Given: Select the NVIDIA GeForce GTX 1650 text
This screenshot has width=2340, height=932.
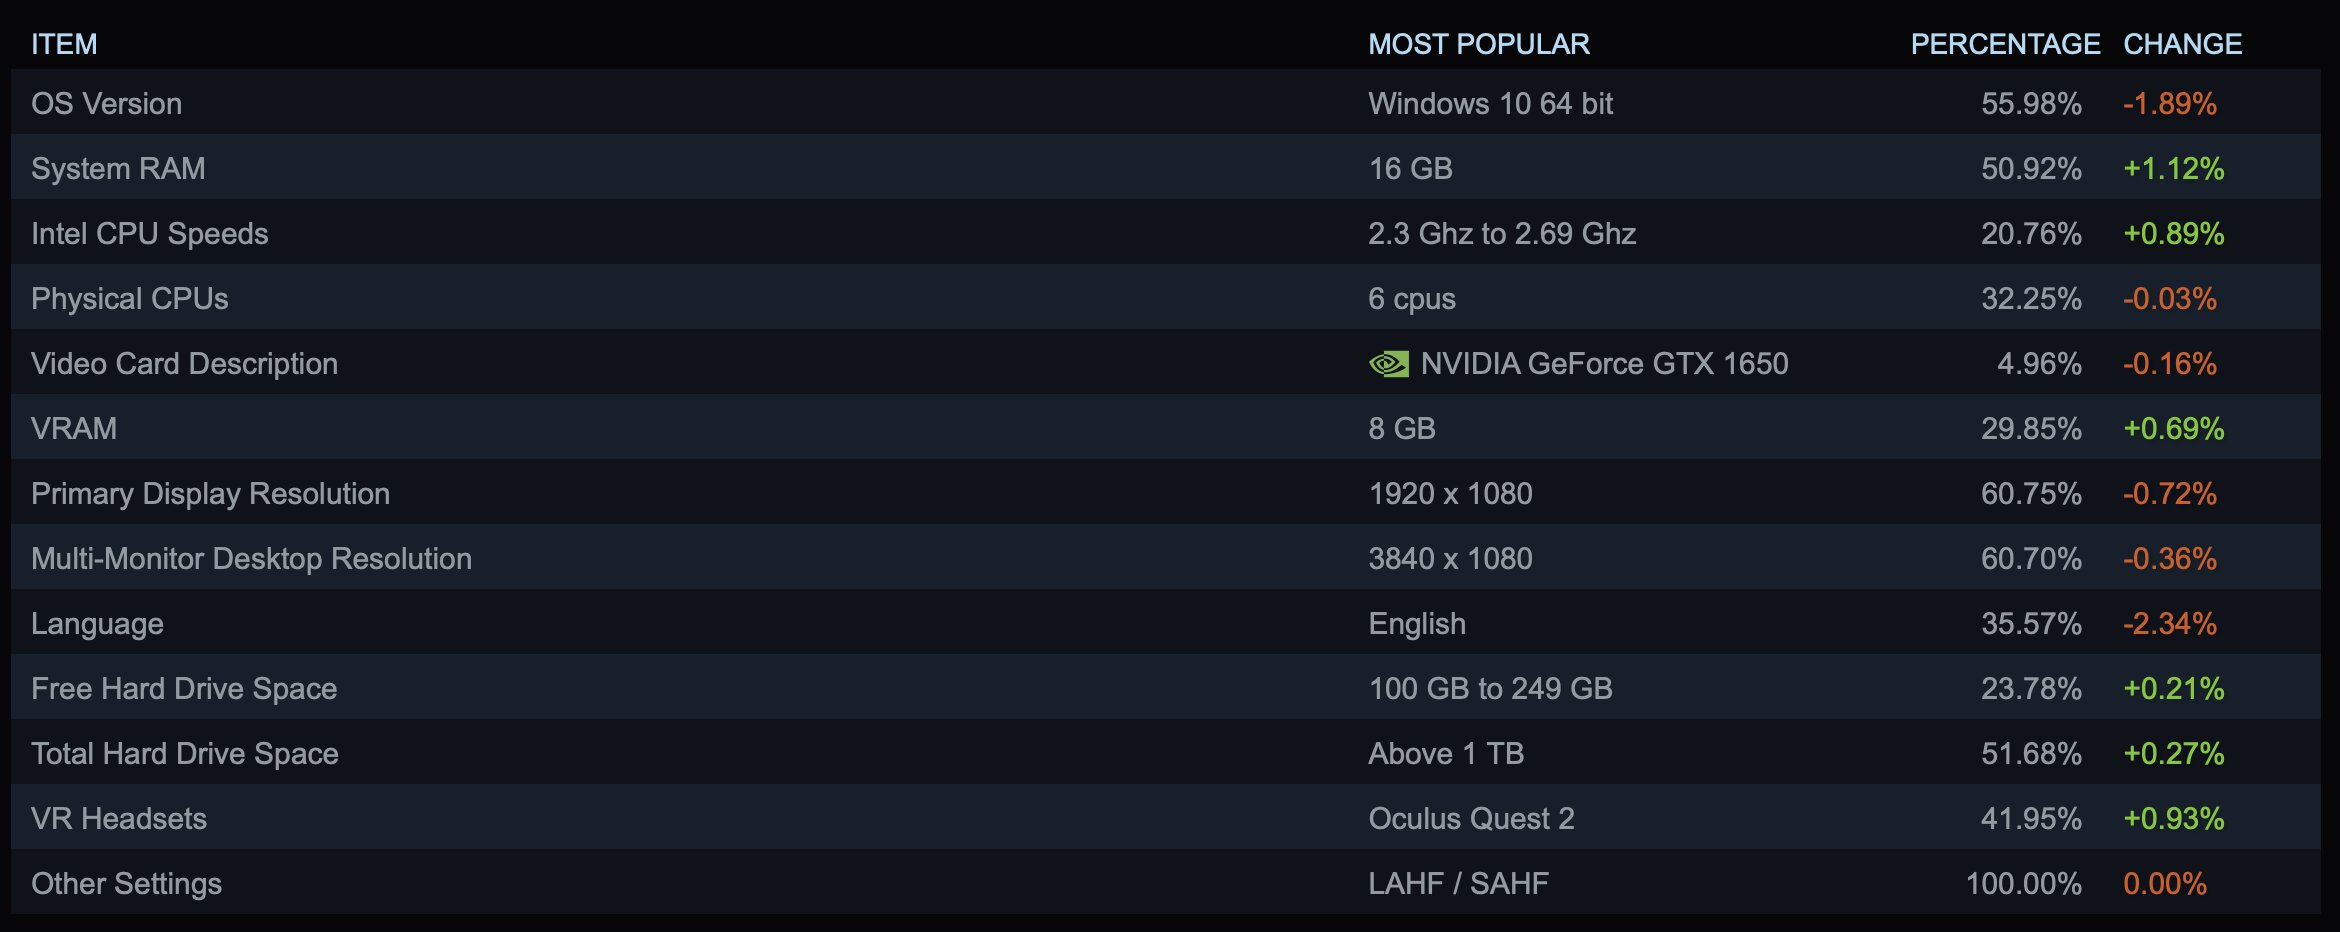Looking at the screenshot, I should point(1604,364).
